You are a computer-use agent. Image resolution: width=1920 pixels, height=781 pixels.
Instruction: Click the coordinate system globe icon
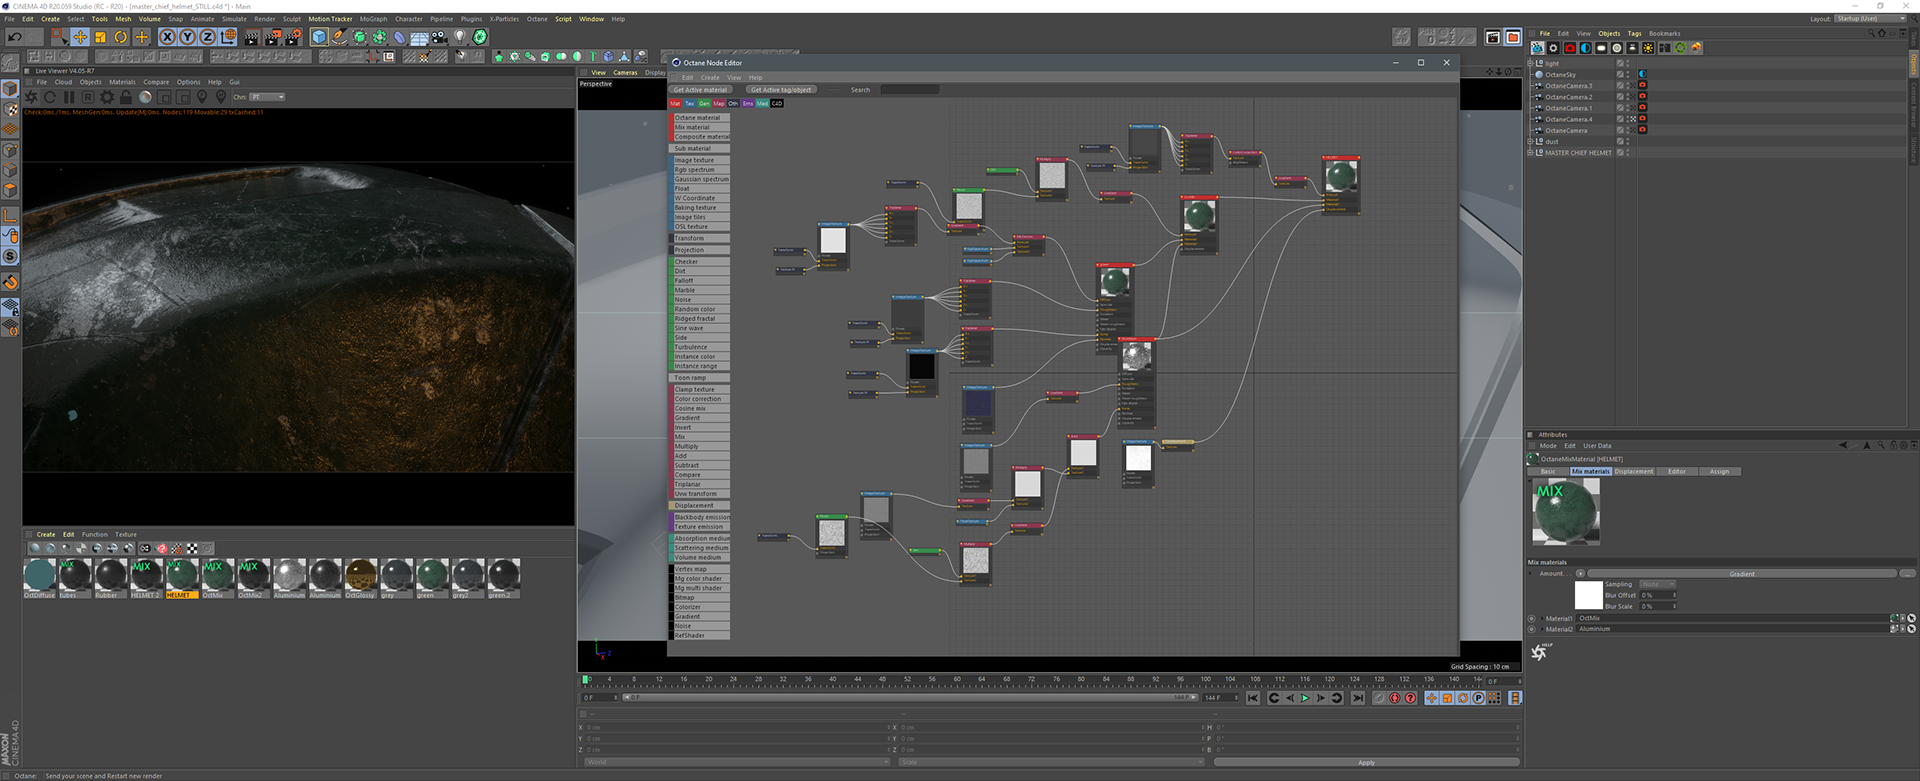tap(229, 37)
